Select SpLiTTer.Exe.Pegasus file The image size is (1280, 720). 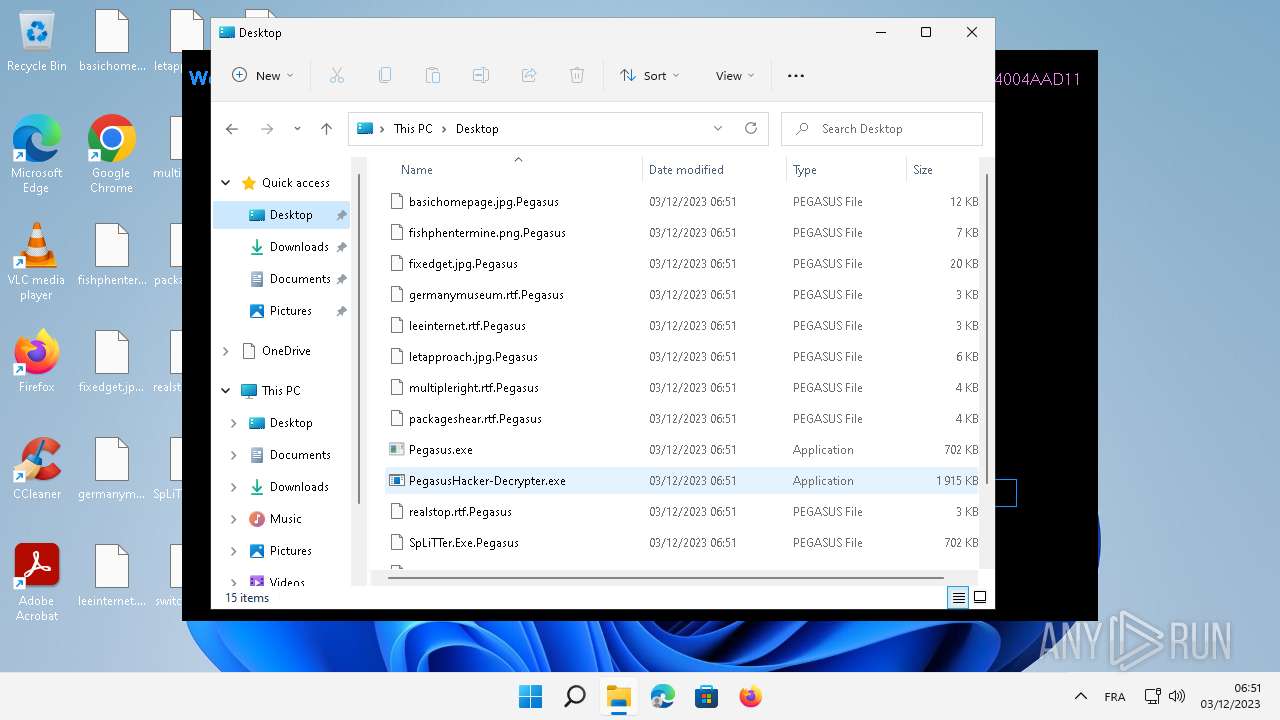click(x=683, y=543)
